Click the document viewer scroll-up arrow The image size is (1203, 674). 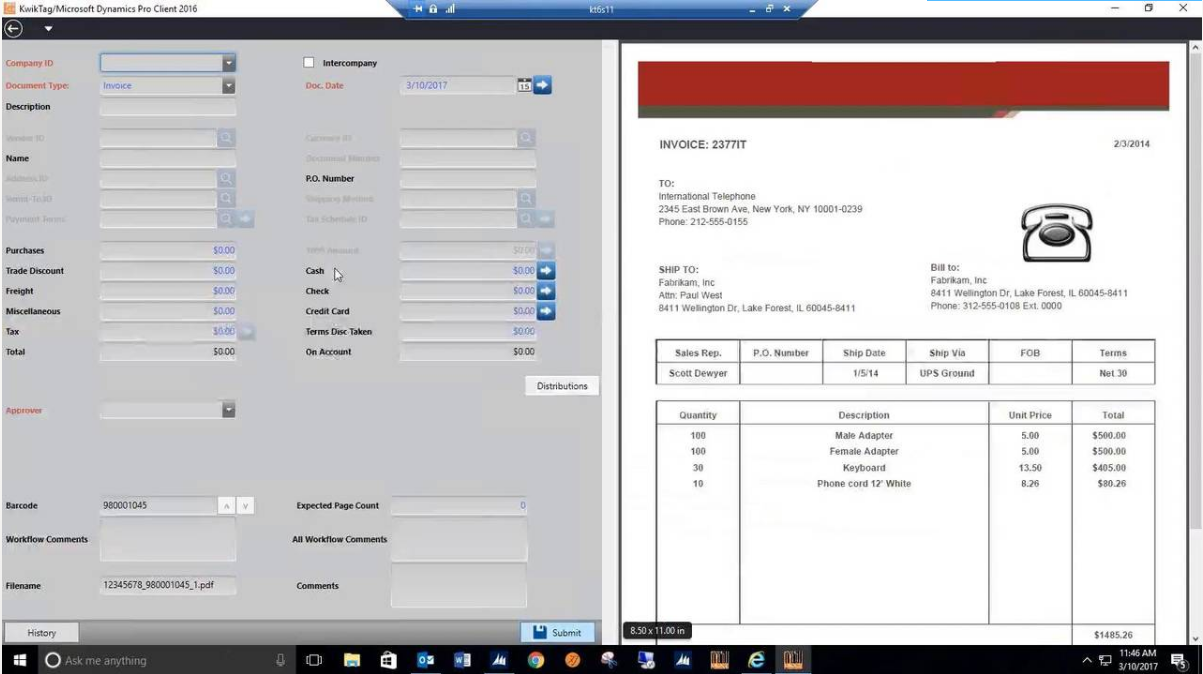[1196, 46]
